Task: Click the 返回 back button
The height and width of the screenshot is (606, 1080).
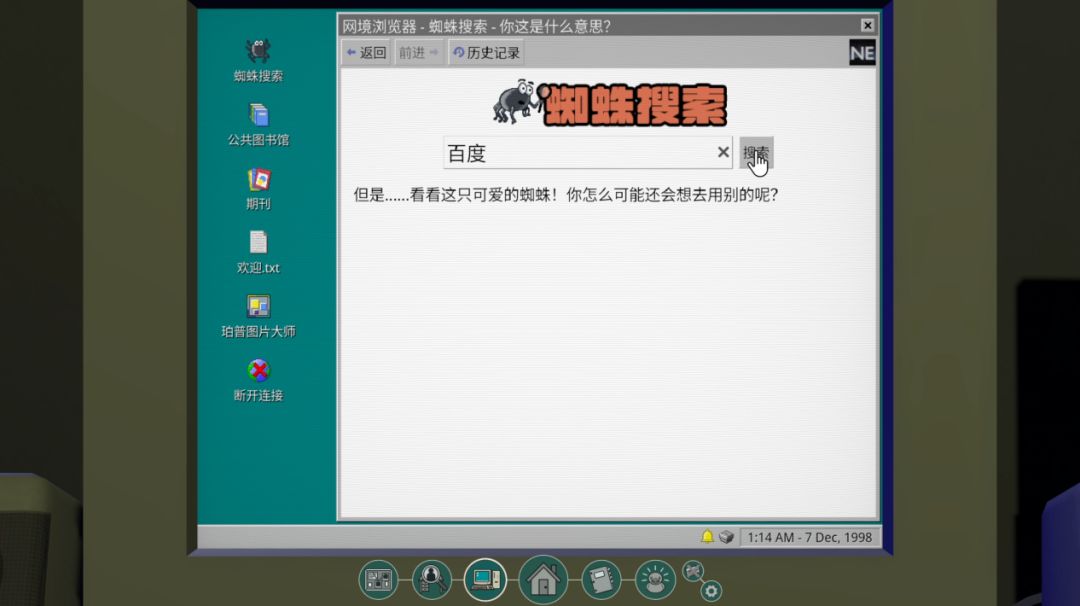Action: (366, 52)
